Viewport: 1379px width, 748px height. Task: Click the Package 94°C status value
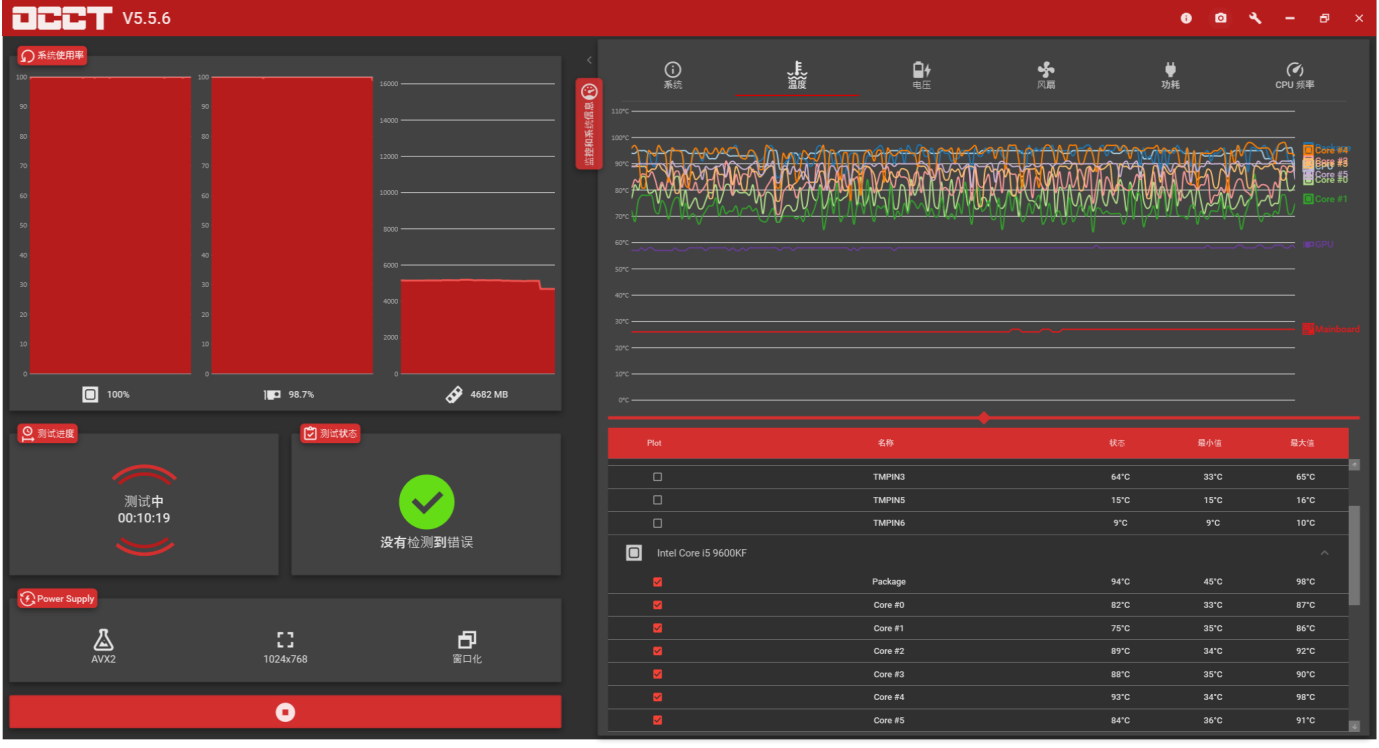[1120, 582]
